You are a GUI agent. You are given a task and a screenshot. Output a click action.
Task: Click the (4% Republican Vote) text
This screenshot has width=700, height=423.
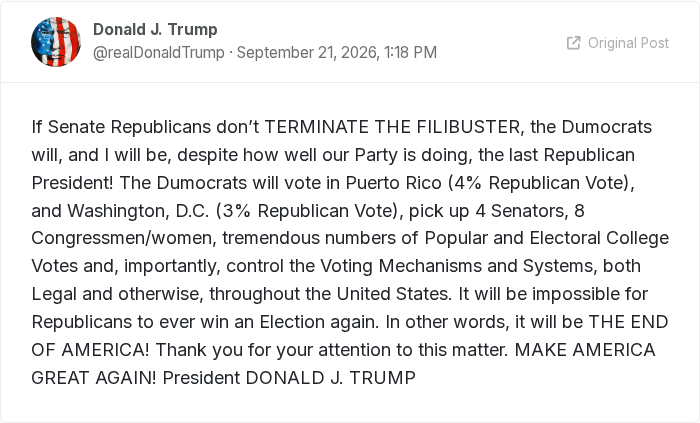(539, 183)
